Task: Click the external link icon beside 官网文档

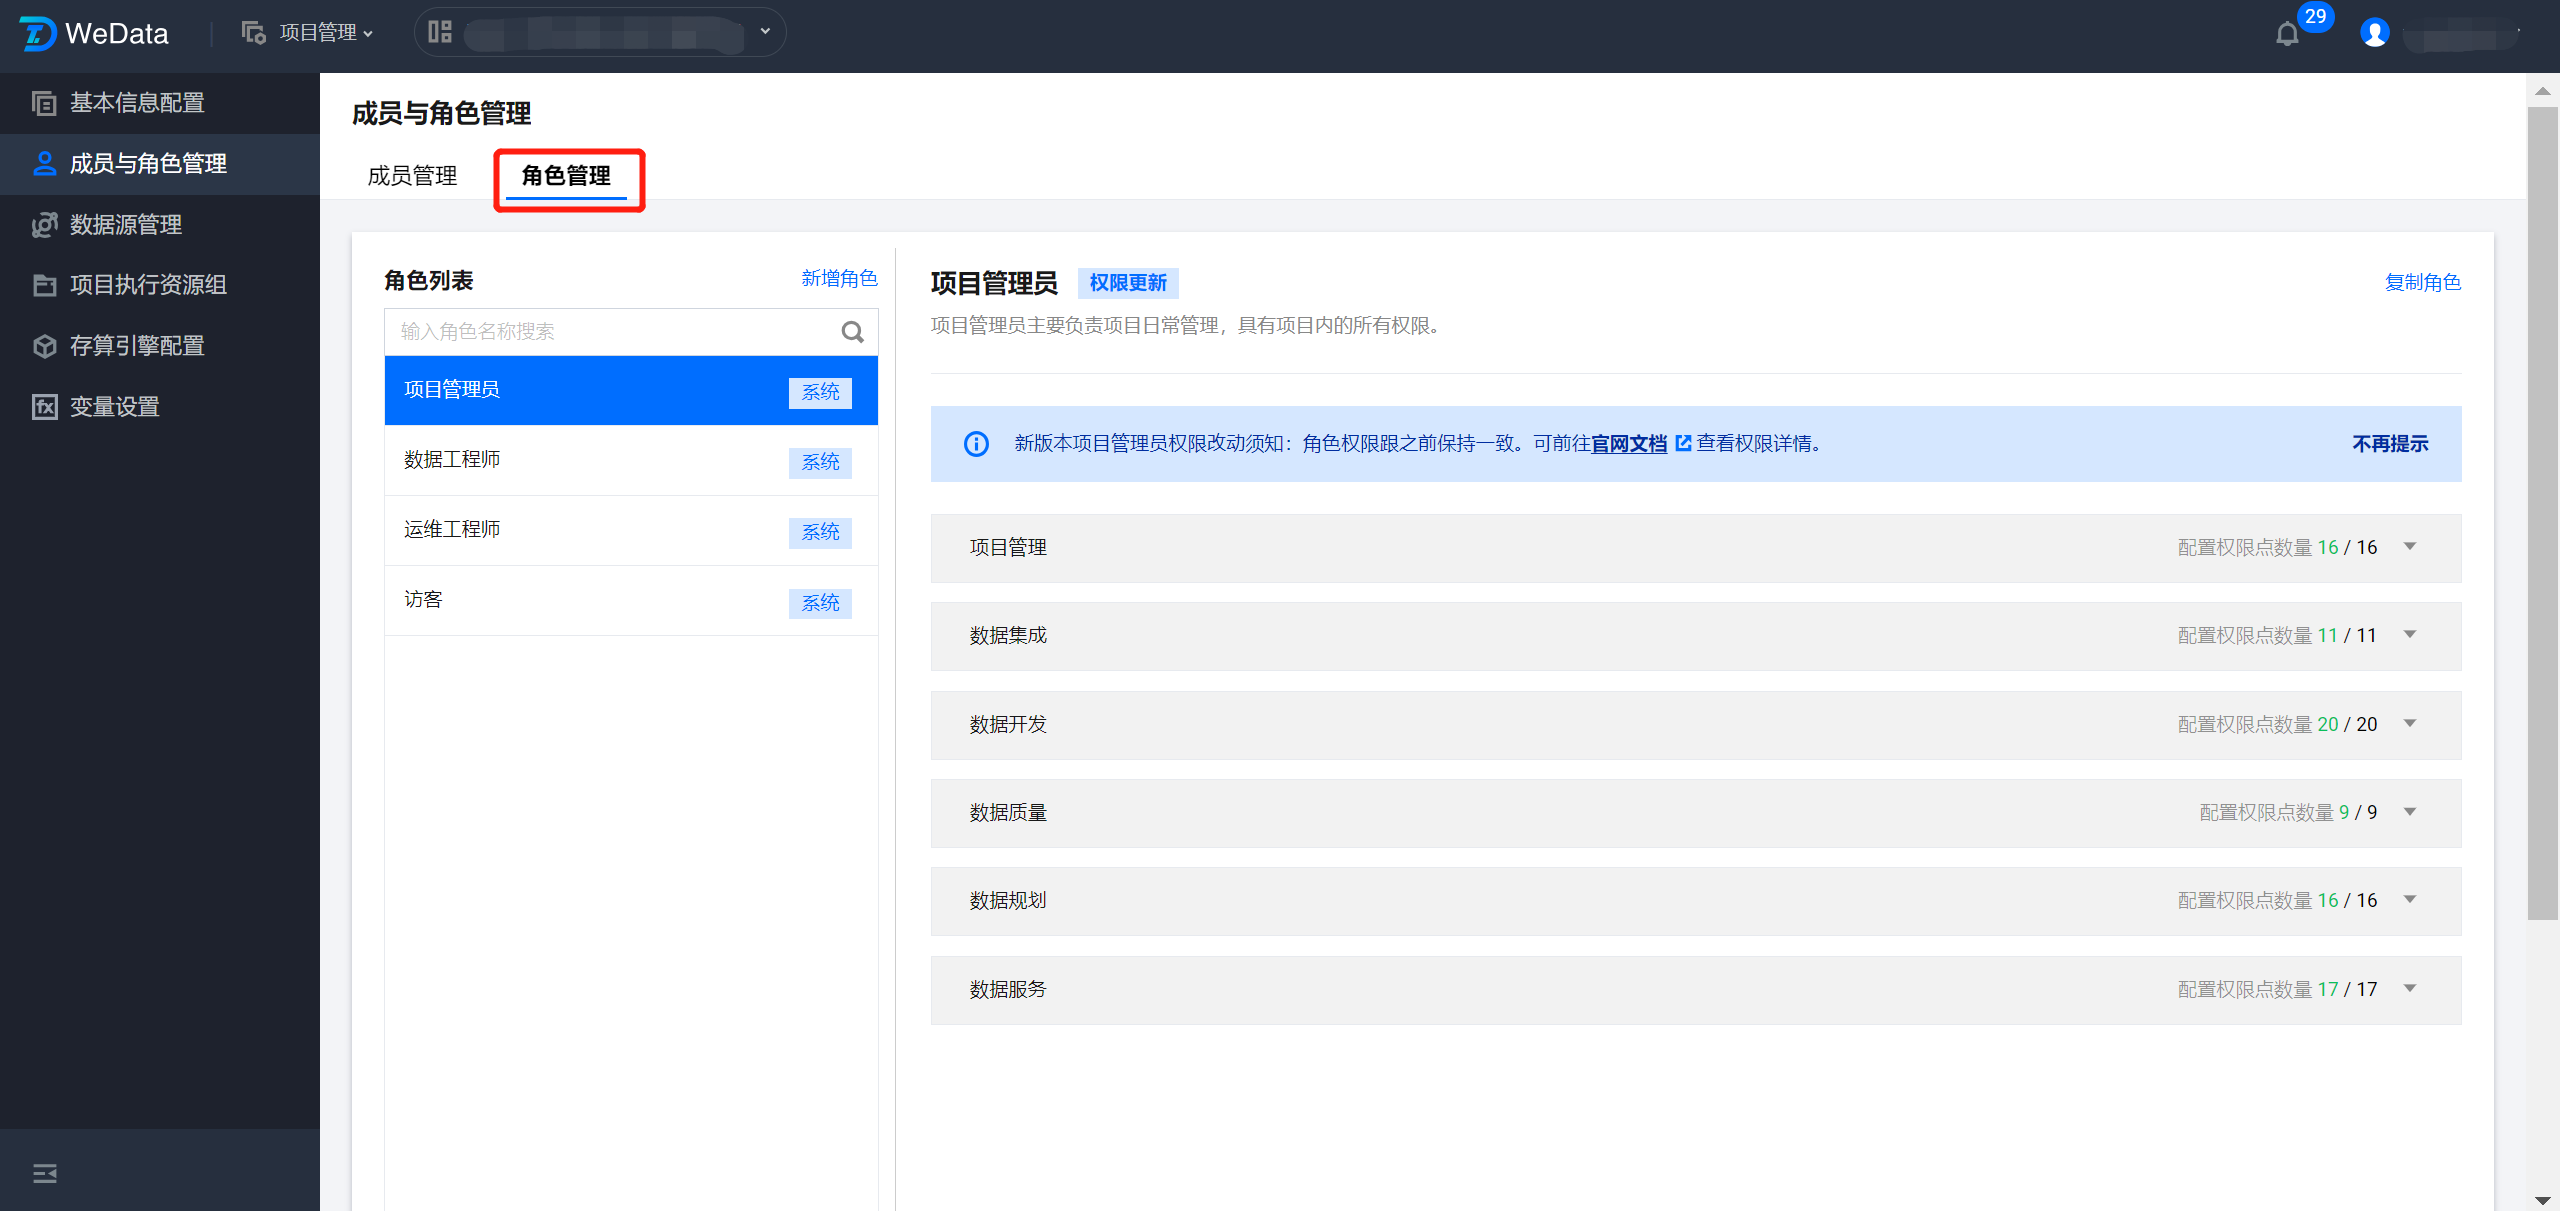Action: [1683, 443]
